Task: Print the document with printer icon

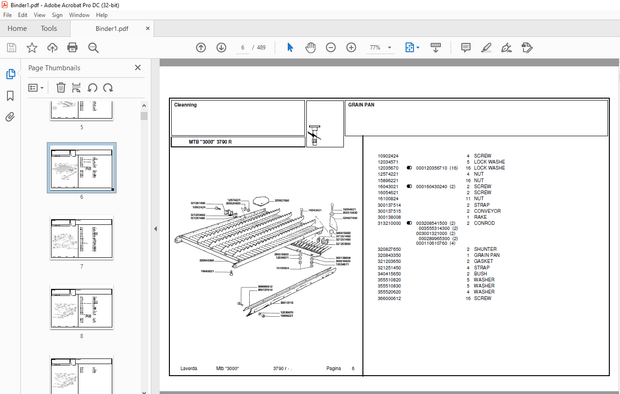Action: (72, 48)
